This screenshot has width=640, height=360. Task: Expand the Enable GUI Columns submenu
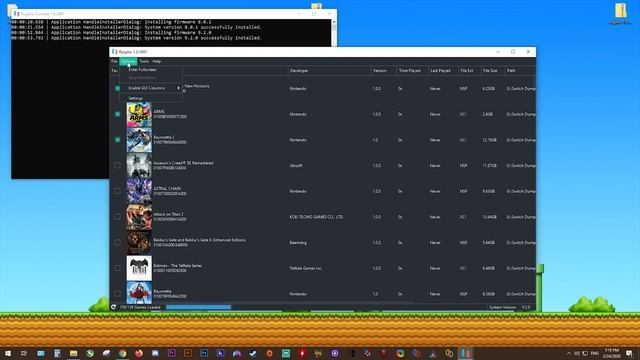point(151,88)
